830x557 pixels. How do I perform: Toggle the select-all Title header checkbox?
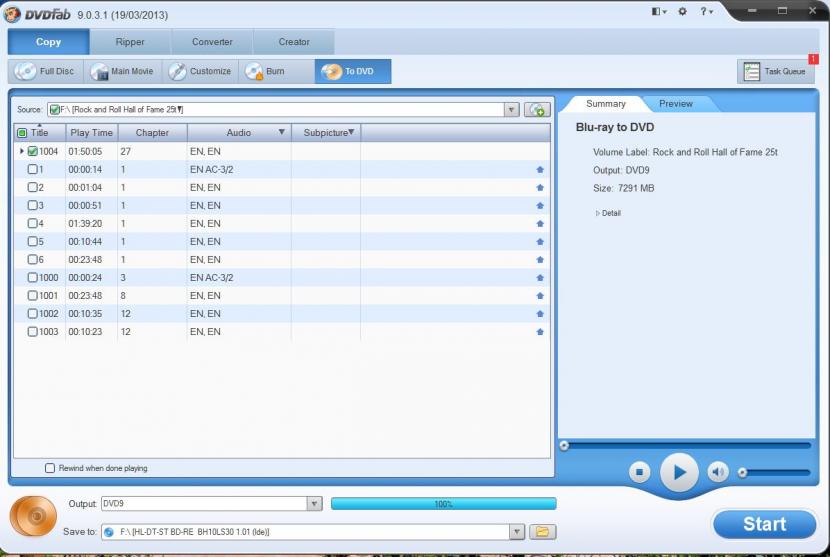pyautogui.click(x=22, y=133)
